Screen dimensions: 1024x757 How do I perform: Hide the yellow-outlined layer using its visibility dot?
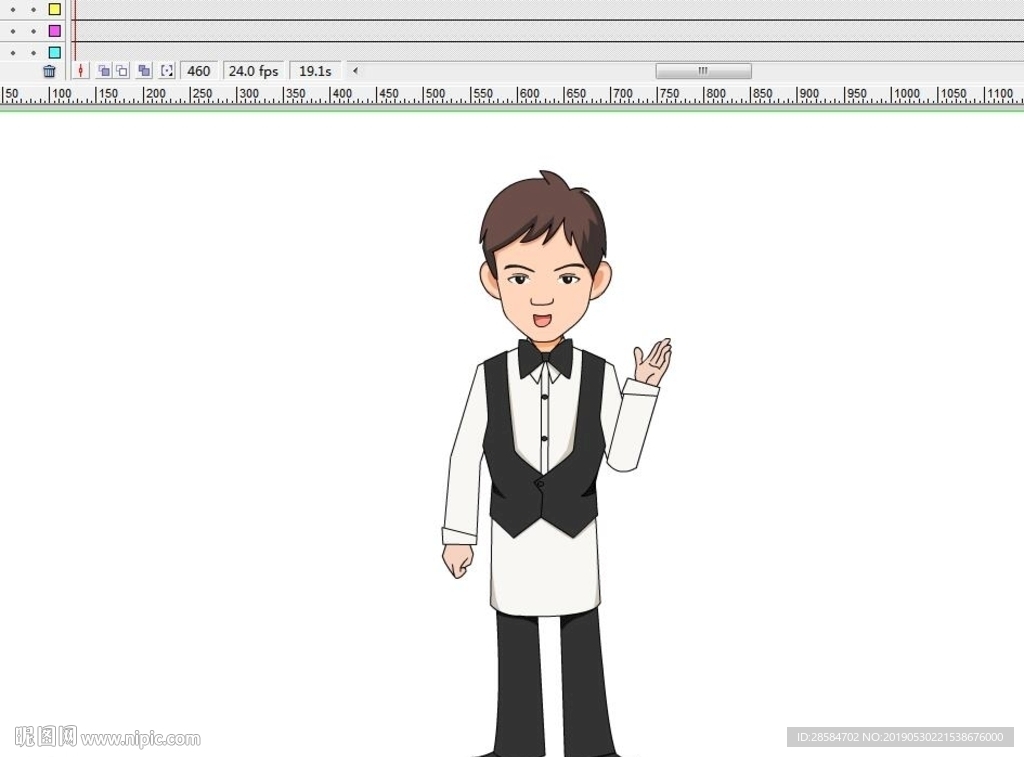click(13, 9)
